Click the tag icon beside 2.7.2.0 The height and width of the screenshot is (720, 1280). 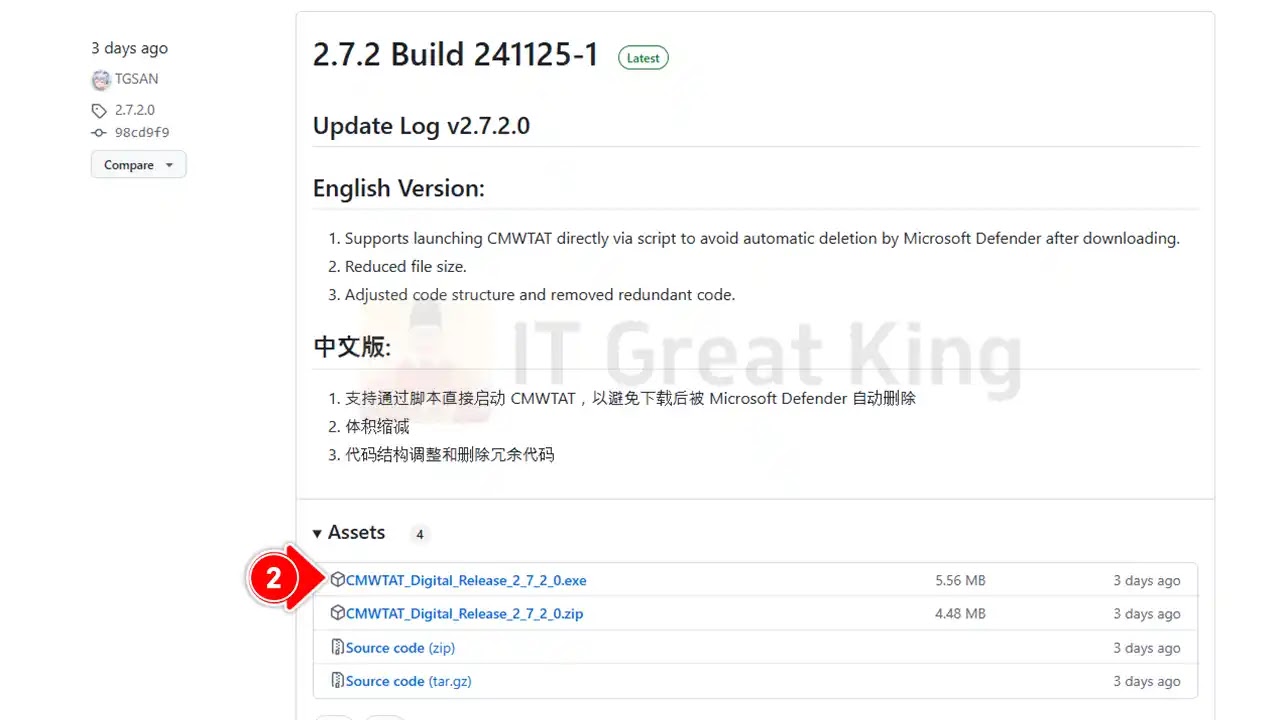click(98, 111)
